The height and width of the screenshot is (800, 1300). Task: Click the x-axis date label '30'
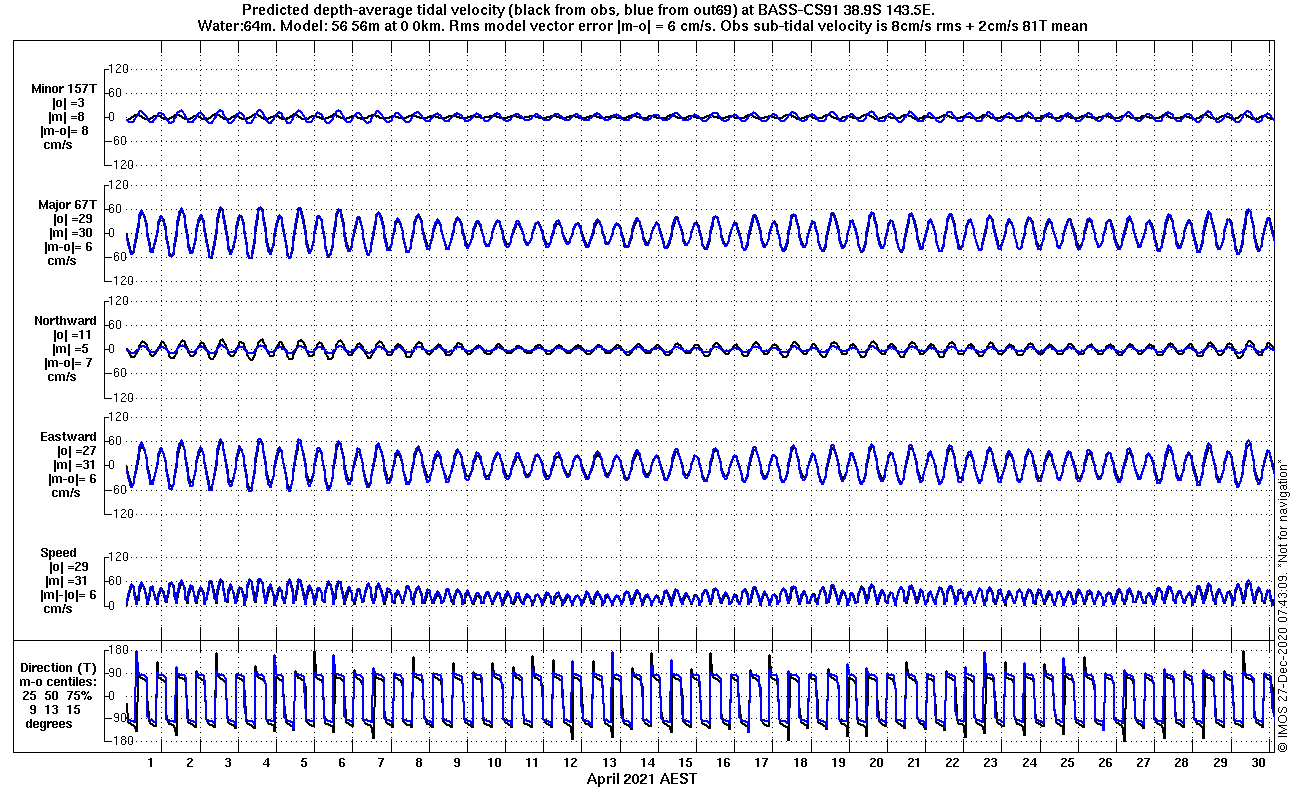coord(1258,763)
